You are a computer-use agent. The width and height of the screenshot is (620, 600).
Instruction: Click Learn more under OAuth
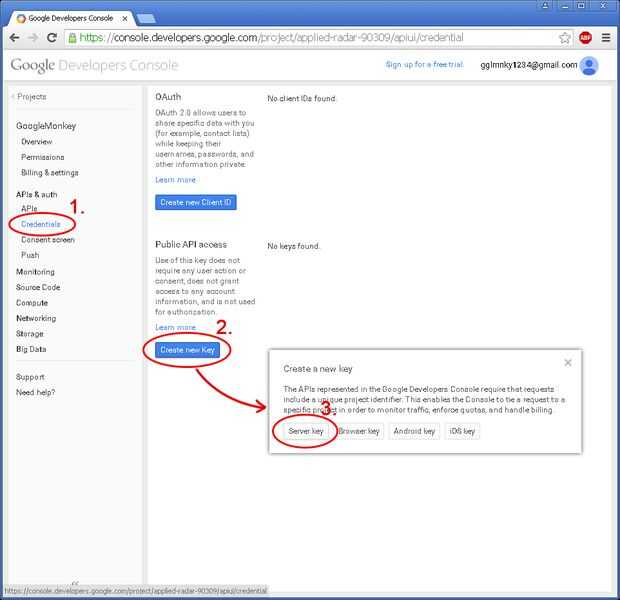[175, 180]
